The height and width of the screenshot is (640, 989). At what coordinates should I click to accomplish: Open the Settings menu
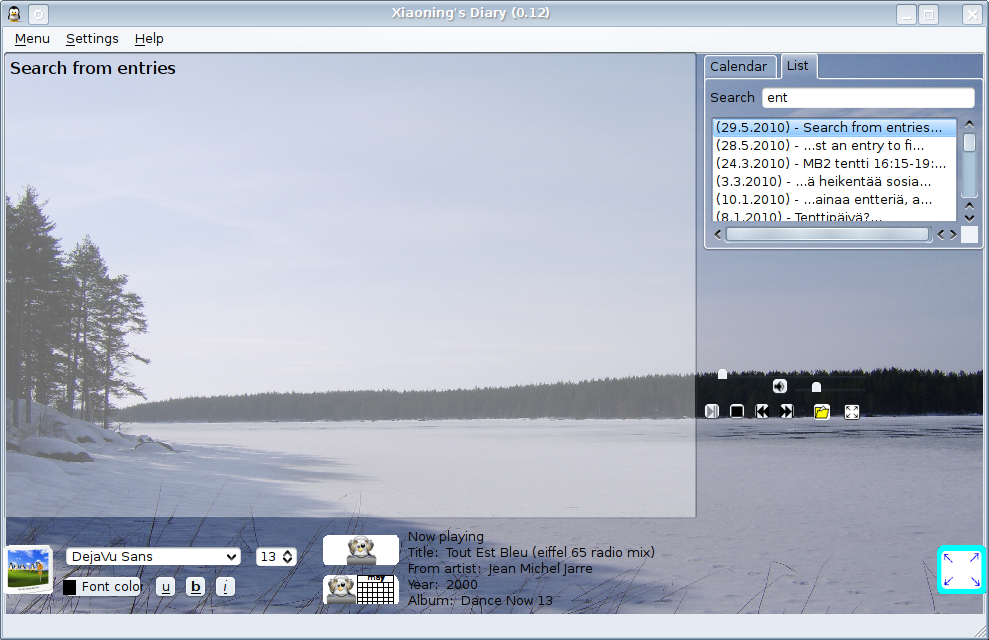pos(92,38)
